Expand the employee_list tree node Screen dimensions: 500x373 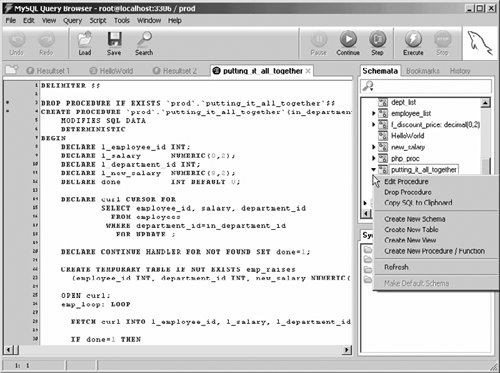click(x=373, y=113)
